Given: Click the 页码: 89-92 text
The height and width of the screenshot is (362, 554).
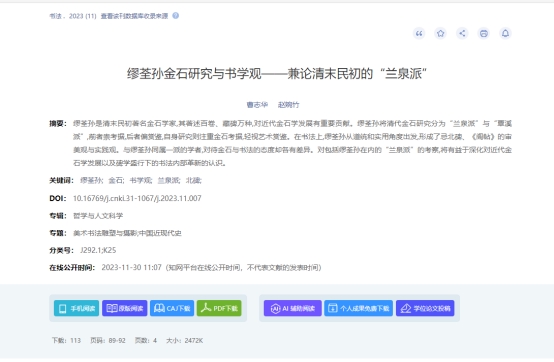Looking at the screenshot, I should click(108, 340).
